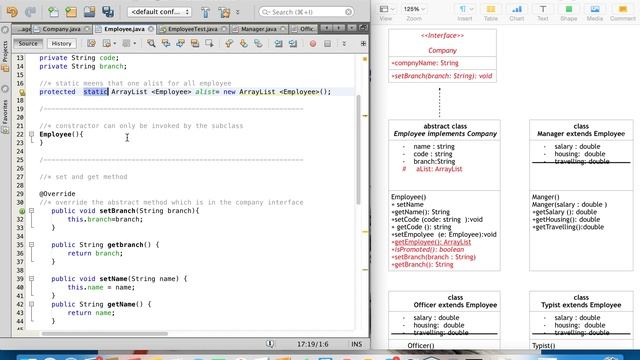The width and height of the screenshot is (640, 360).
Task: Open the EmployeeTest.java tab
Action: click(192, 29)
